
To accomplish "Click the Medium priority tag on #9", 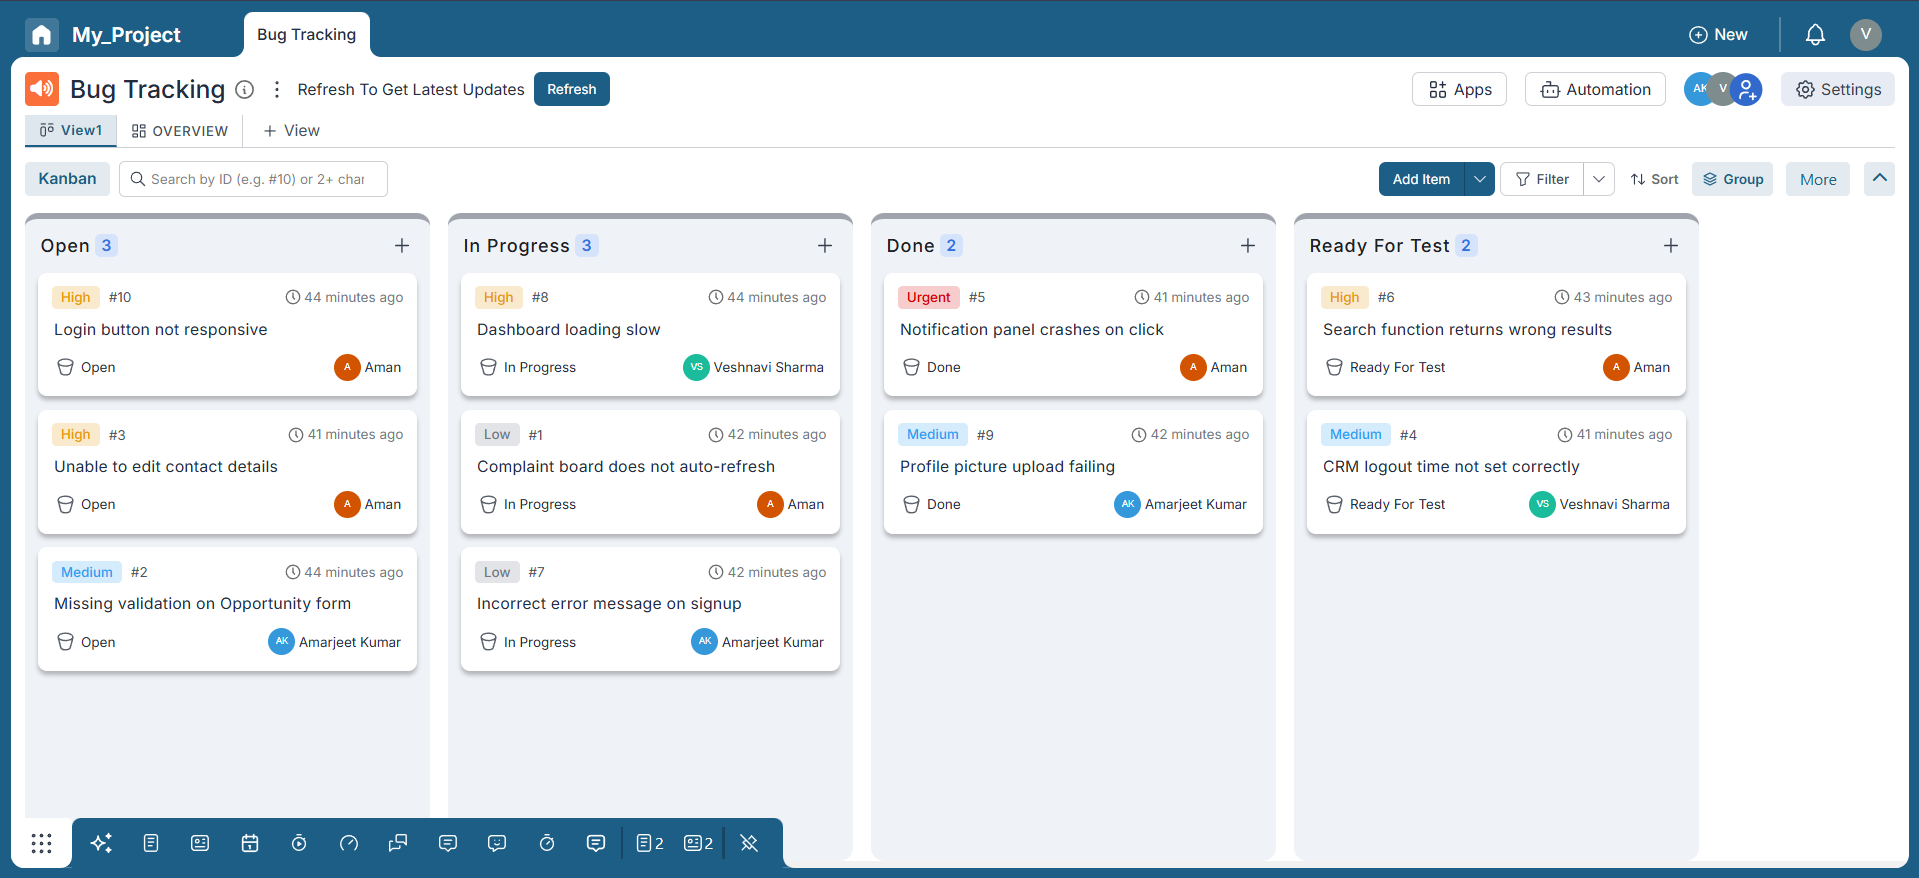I will click(x=933, y=434).
